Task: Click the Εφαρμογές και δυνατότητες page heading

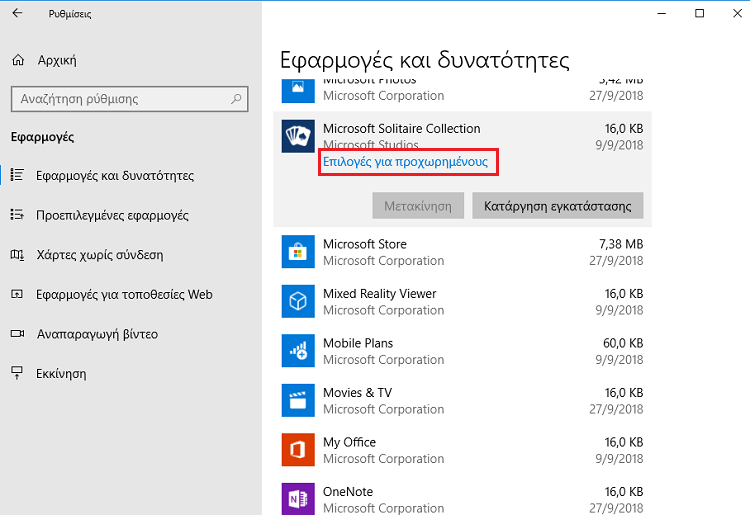Action: click(425, 61)
